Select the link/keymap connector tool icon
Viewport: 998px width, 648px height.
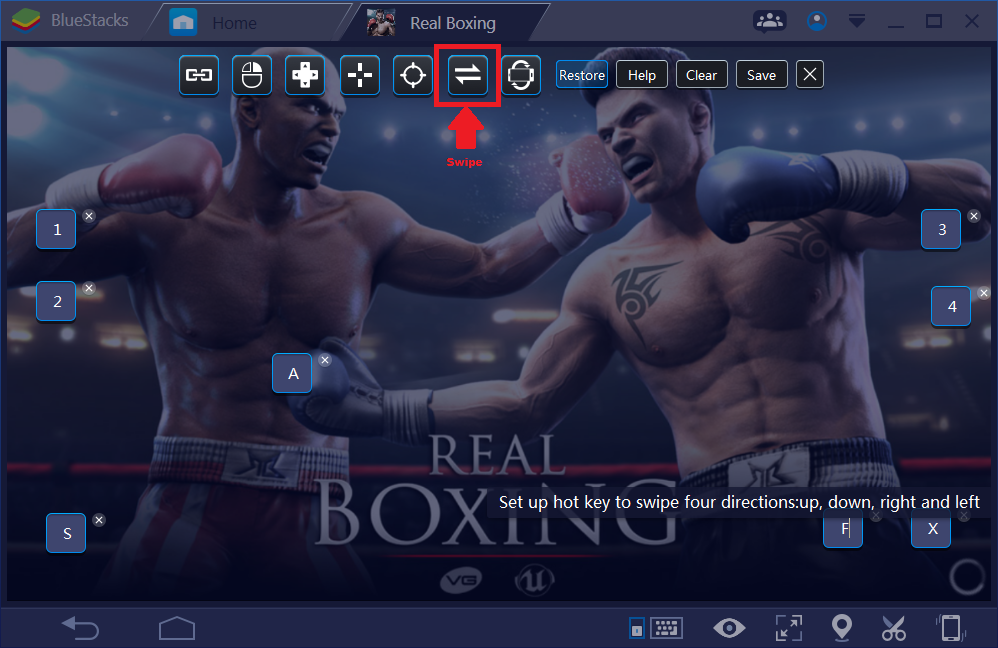(199, 75)
